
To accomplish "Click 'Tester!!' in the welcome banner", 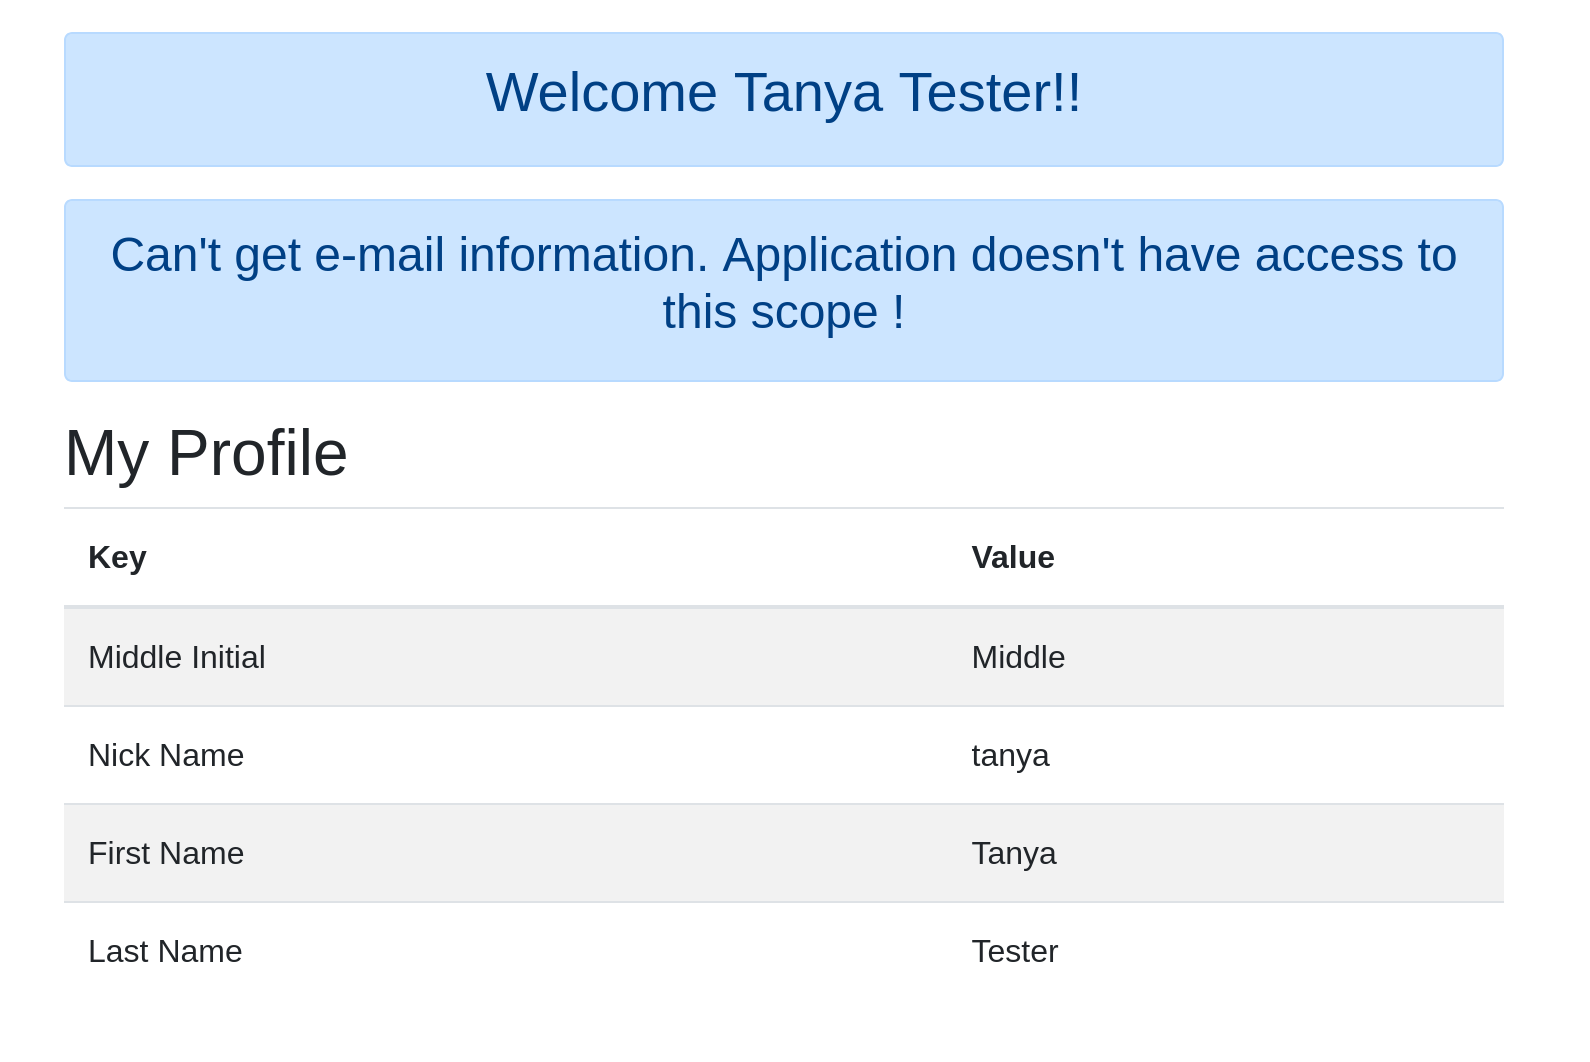I will (x=990, y=93).
